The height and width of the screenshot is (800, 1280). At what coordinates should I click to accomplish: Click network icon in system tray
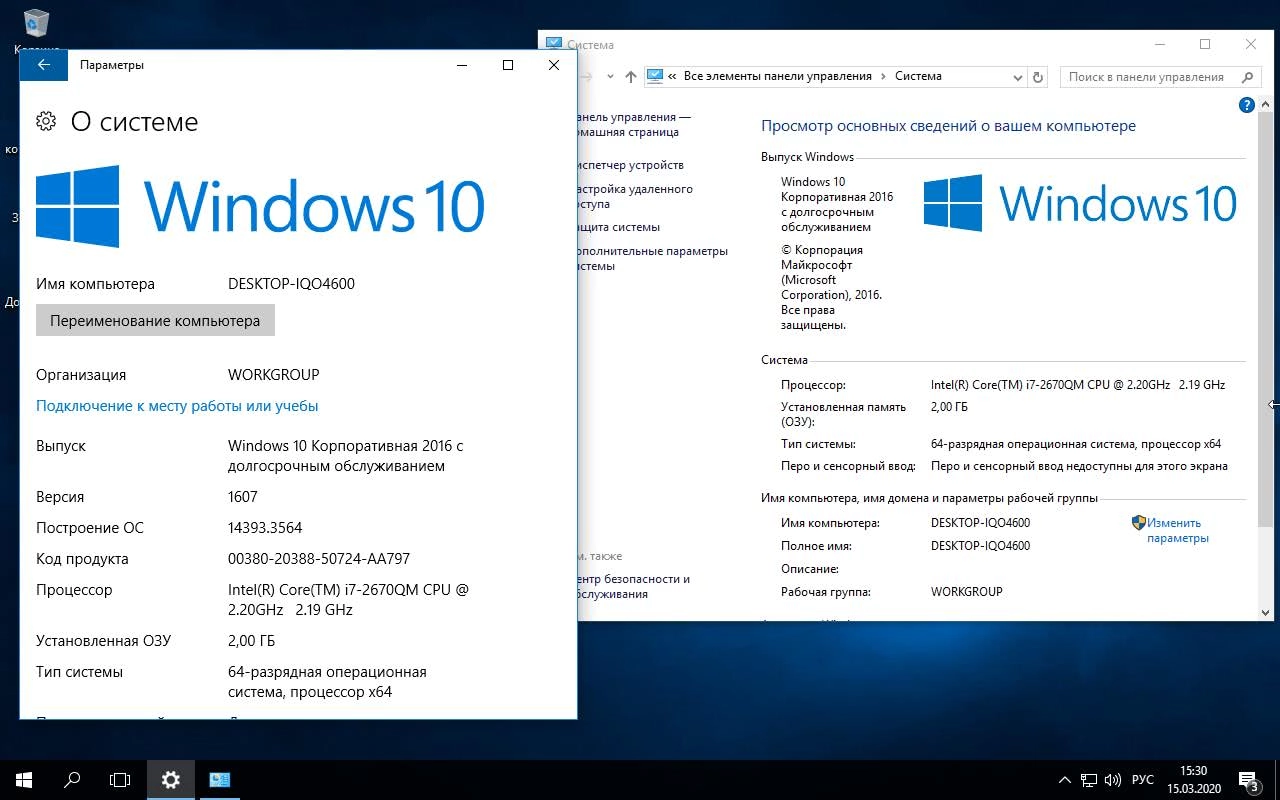pos(1089,780)
